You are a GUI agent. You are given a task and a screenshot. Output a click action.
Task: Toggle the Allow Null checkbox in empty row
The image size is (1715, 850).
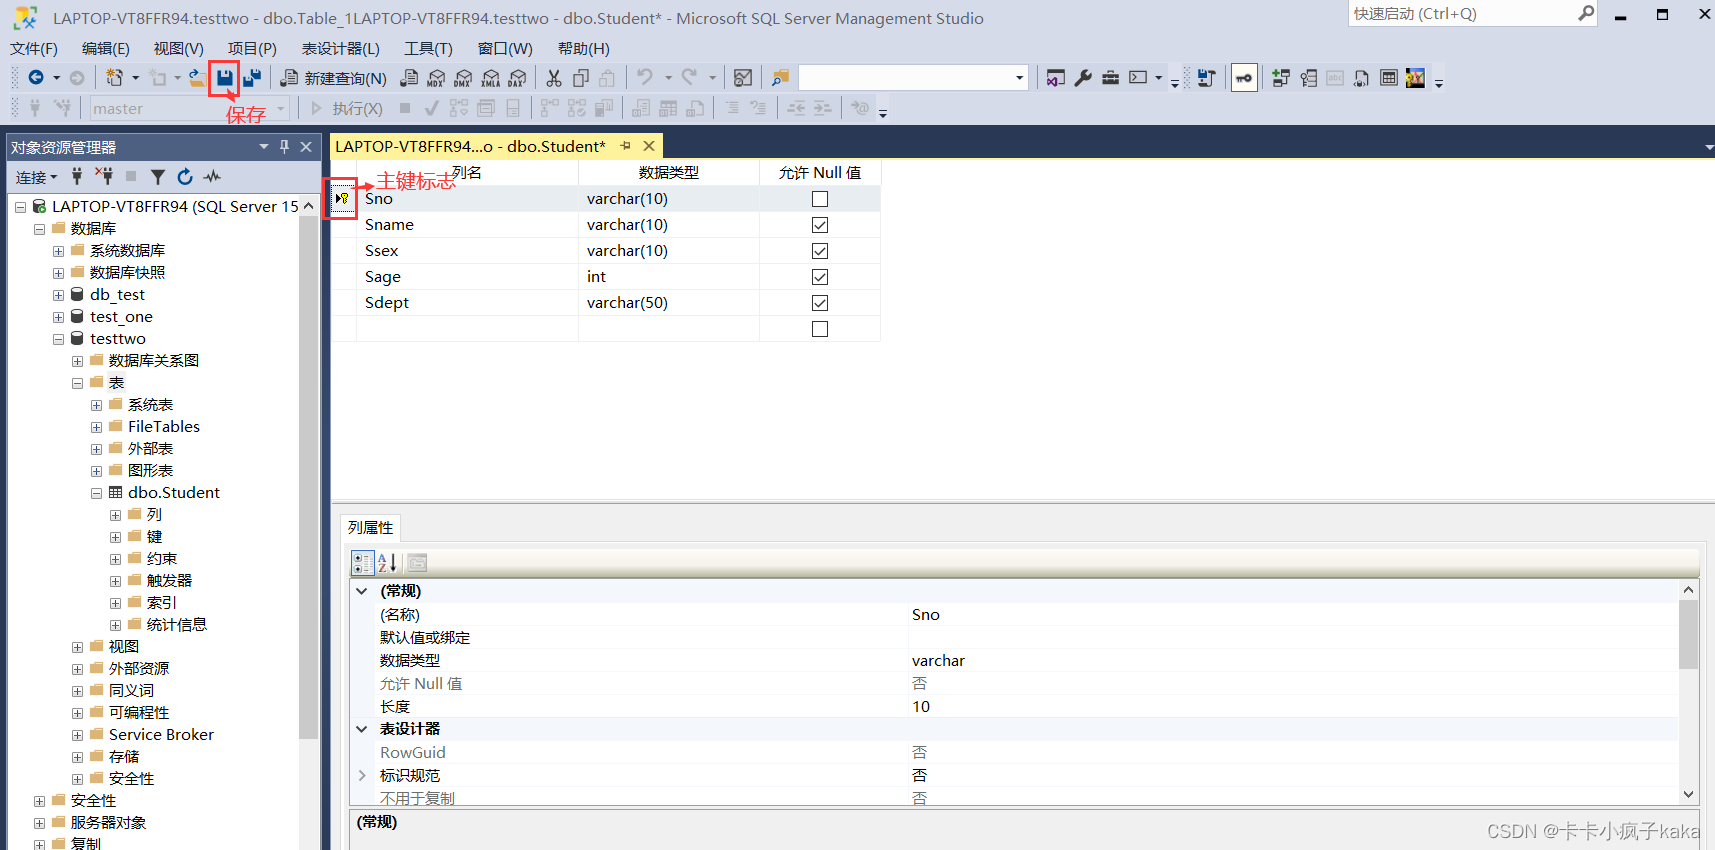pyautogui.click(x=820, y=329)
